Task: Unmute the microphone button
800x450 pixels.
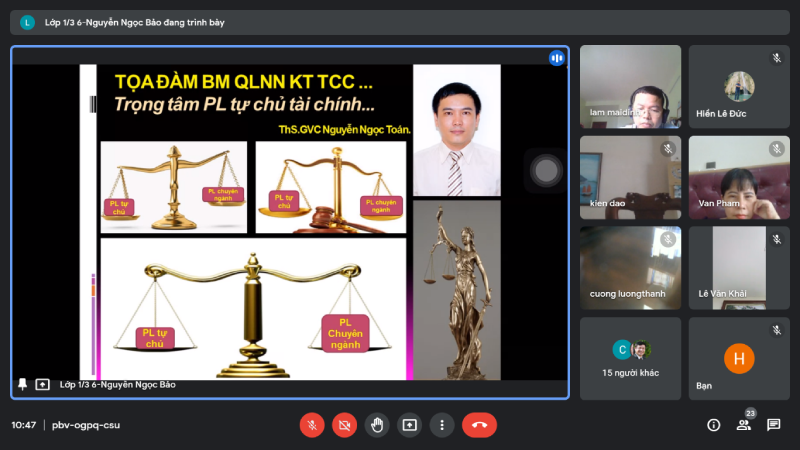Action: [312, 425]
